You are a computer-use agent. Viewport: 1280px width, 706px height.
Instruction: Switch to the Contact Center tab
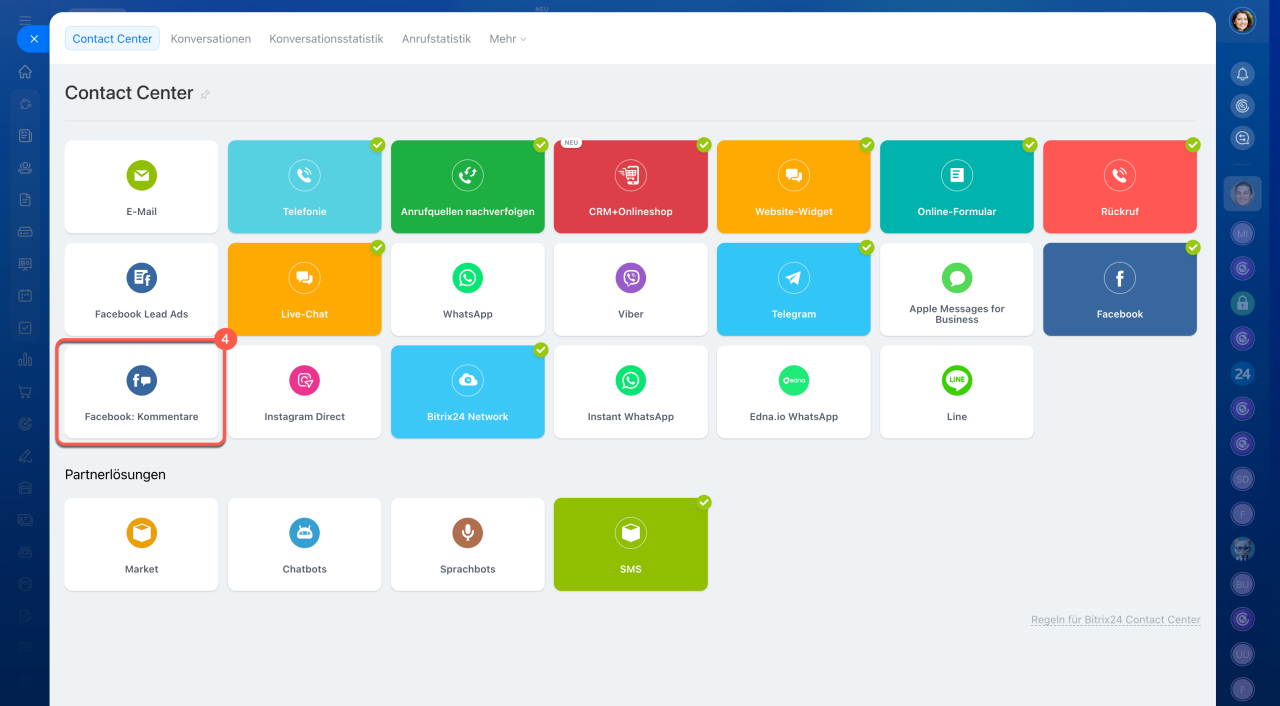pyautogui.click(x=112, y=39)
